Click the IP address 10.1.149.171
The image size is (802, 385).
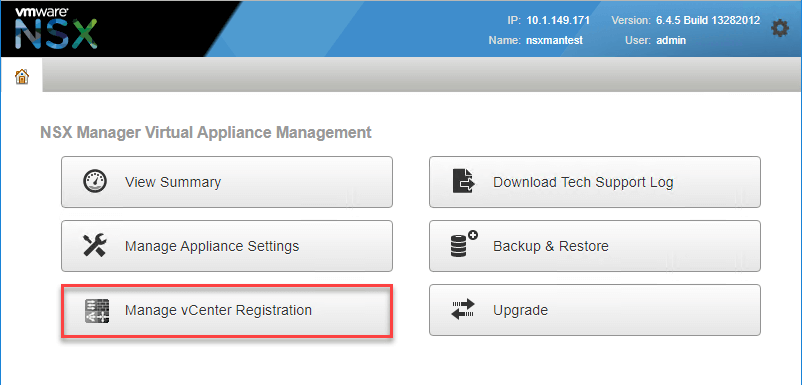click(x=558, y=21)
